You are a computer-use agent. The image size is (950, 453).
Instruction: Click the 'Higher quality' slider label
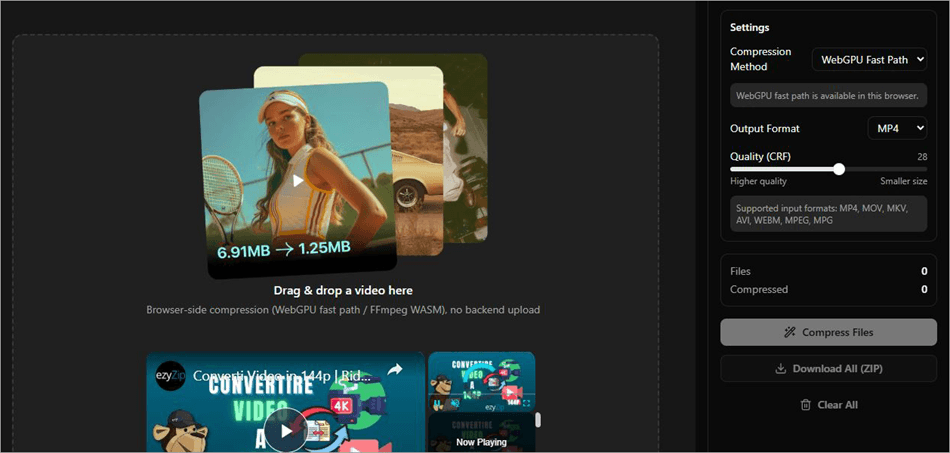(758, 181)
